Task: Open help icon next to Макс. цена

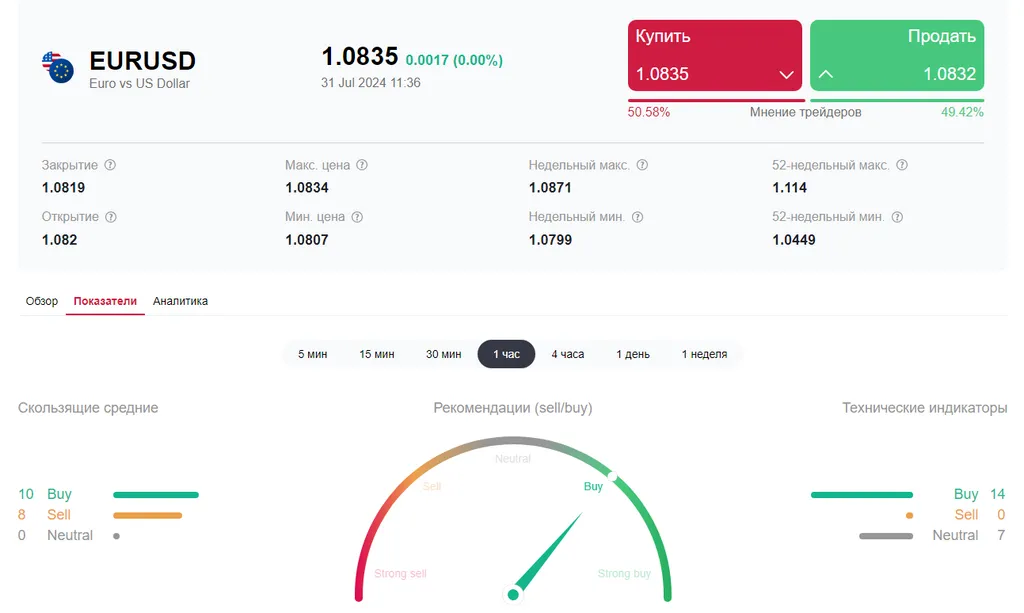Action: 362,165
